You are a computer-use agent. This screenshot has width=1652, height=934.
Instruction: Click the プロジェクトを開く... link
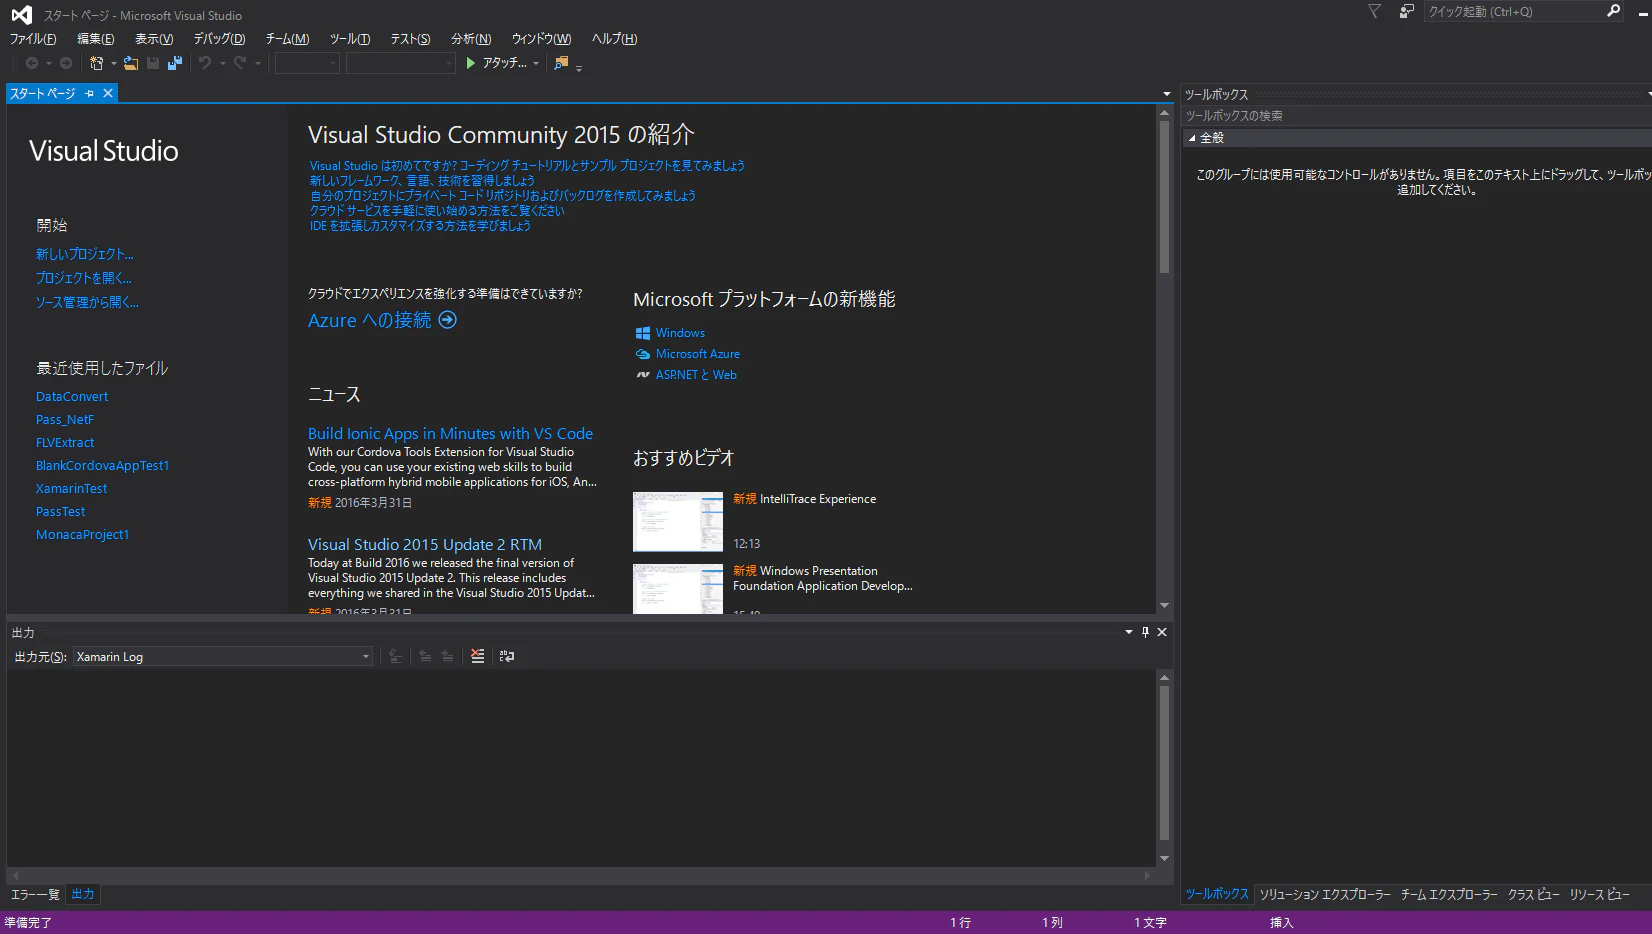[84, 278]
